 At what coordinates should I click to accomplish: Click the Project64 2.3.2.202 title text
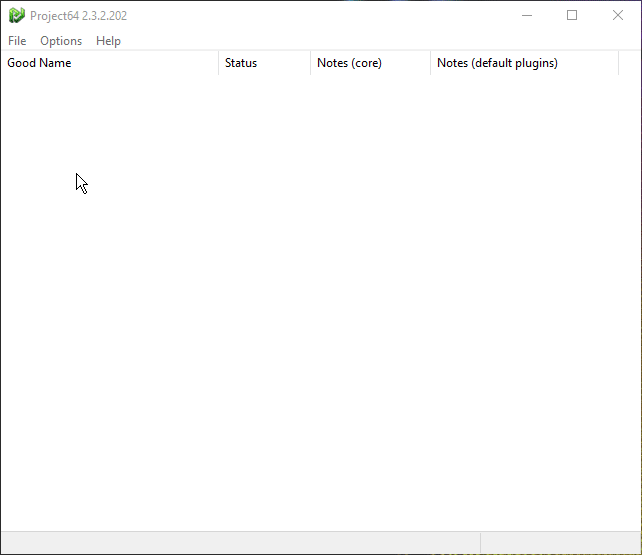click(x=78, y=16)
